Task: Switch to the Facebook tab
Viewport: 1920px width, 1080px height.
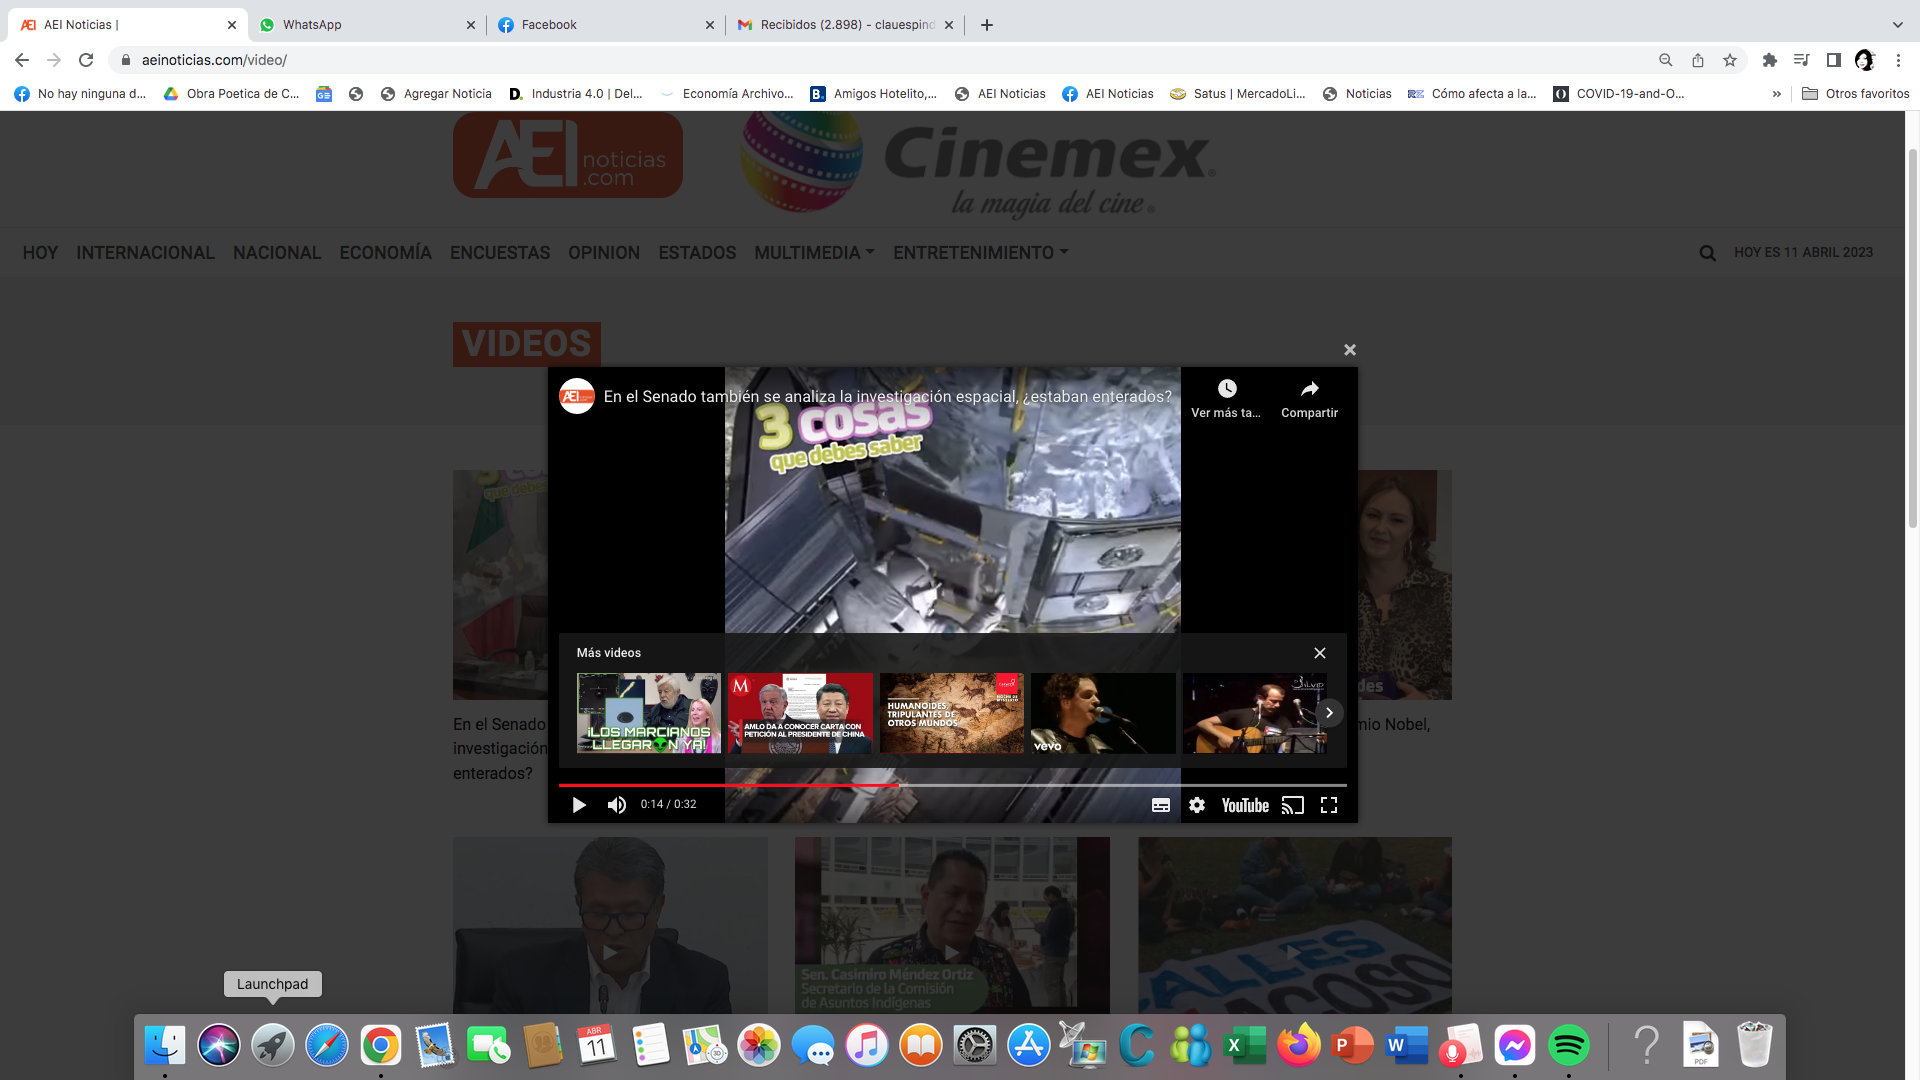Action: tap(605, 25)
